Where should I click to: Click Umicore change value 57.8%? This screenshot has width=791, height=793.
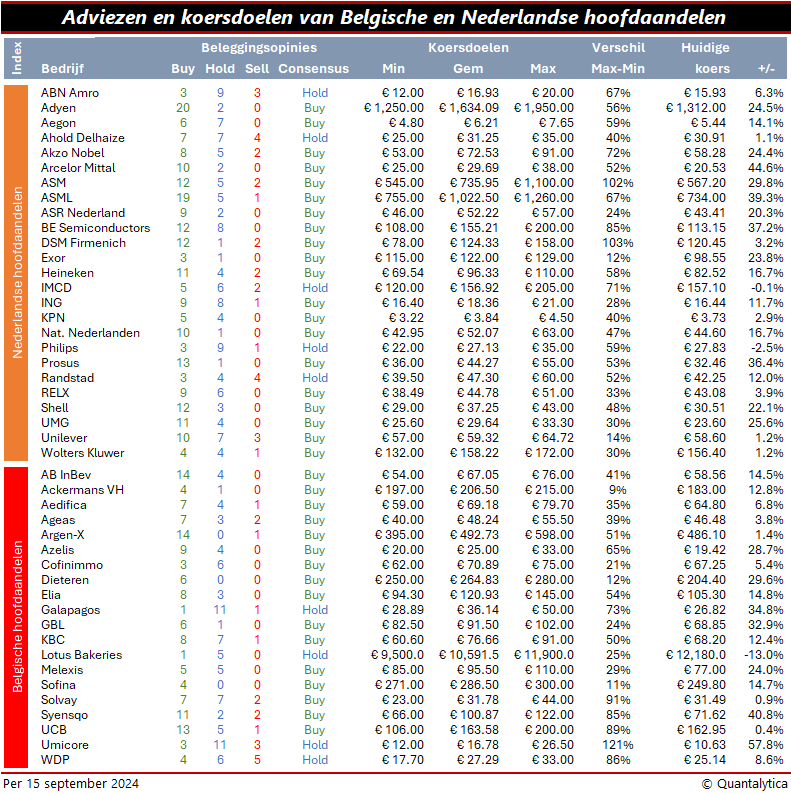click(x=766, y=745)
